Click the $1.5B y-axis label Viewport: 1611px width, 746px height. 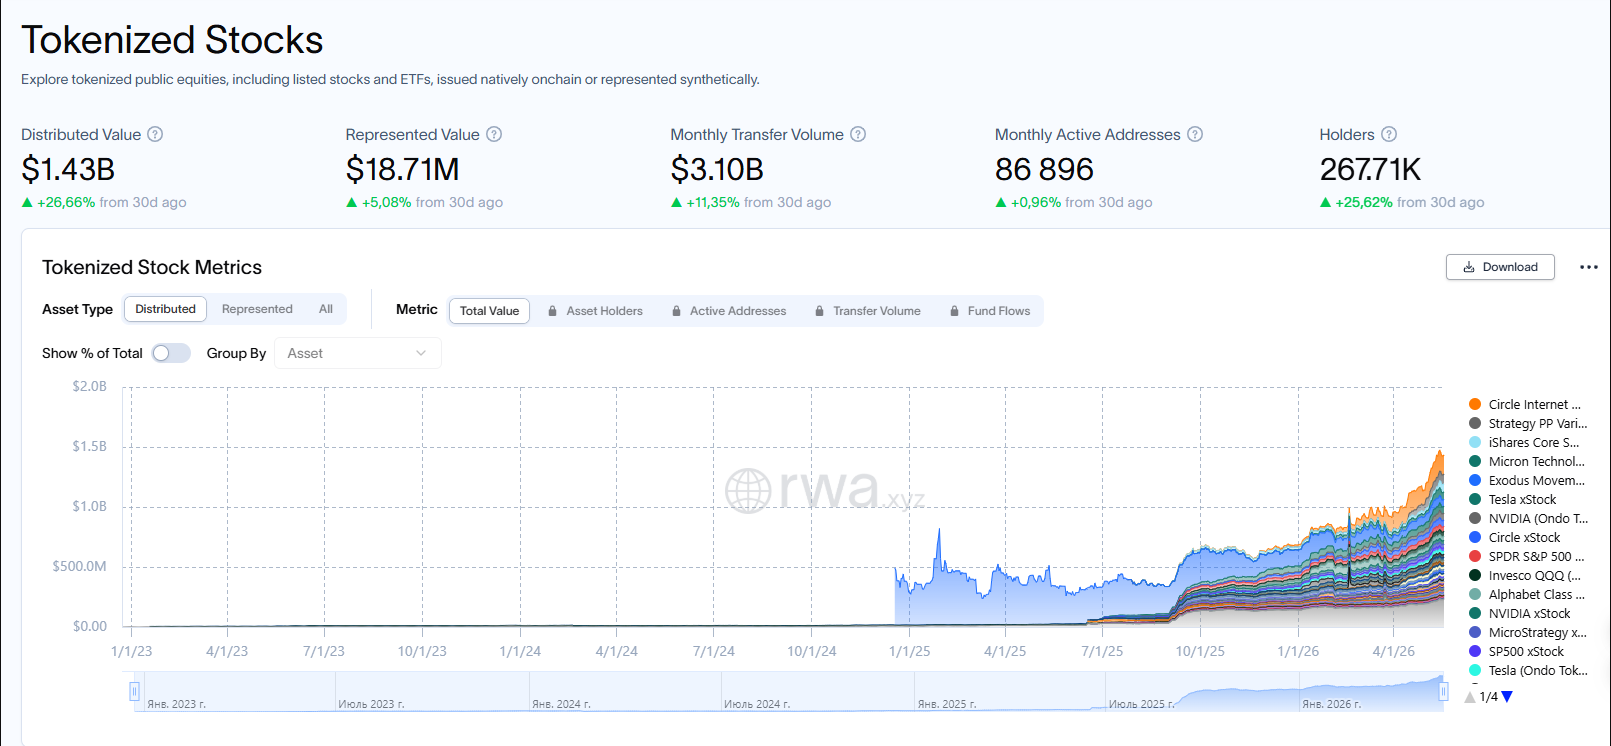point(89,446)
